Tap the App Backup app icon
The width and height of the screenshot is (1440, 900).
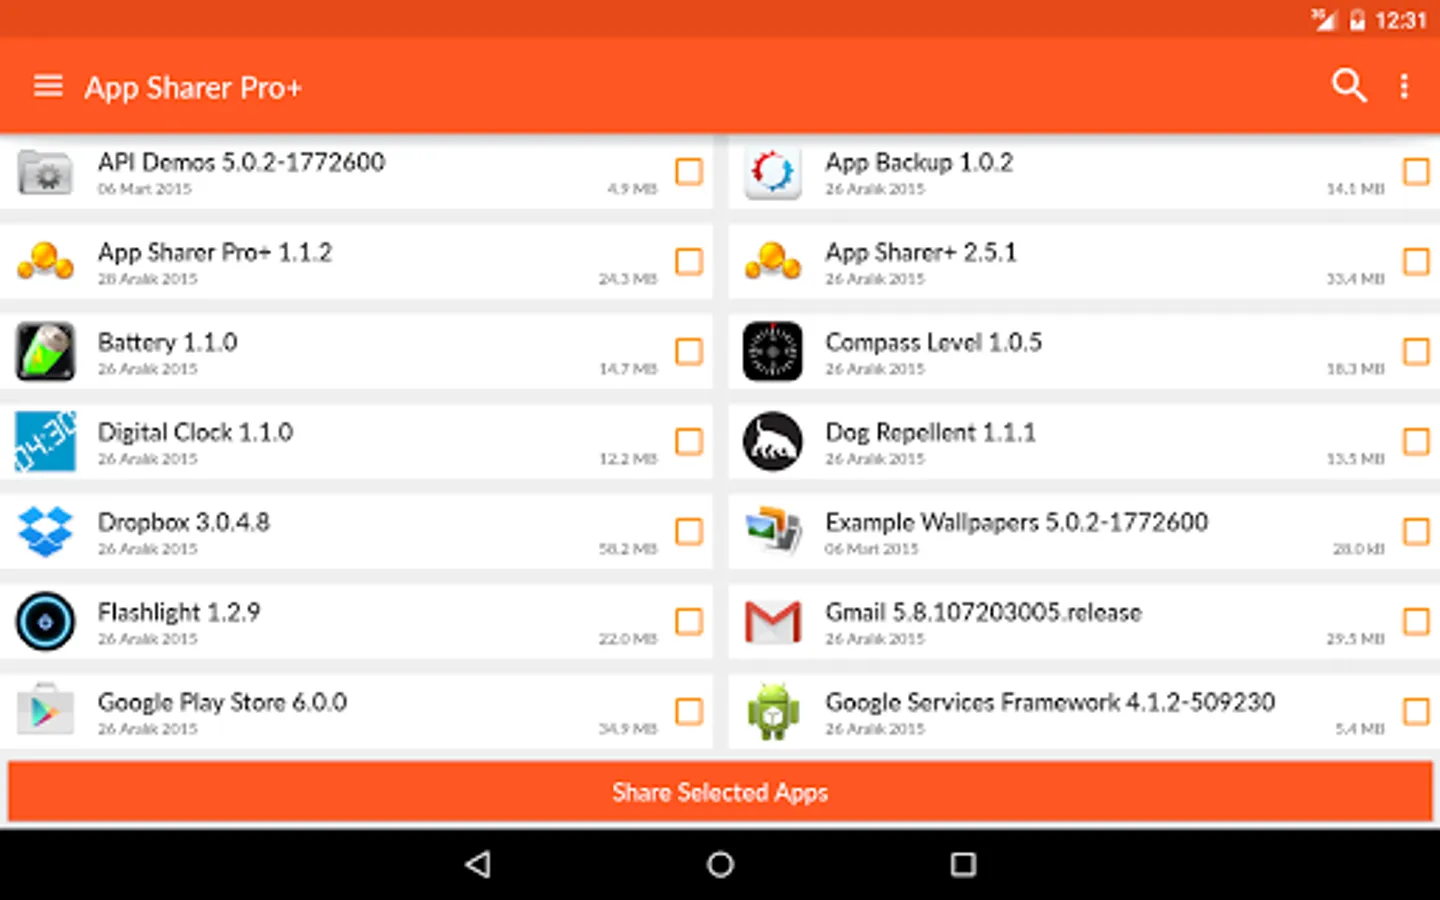pyautogui.click(x=772, y=172)
